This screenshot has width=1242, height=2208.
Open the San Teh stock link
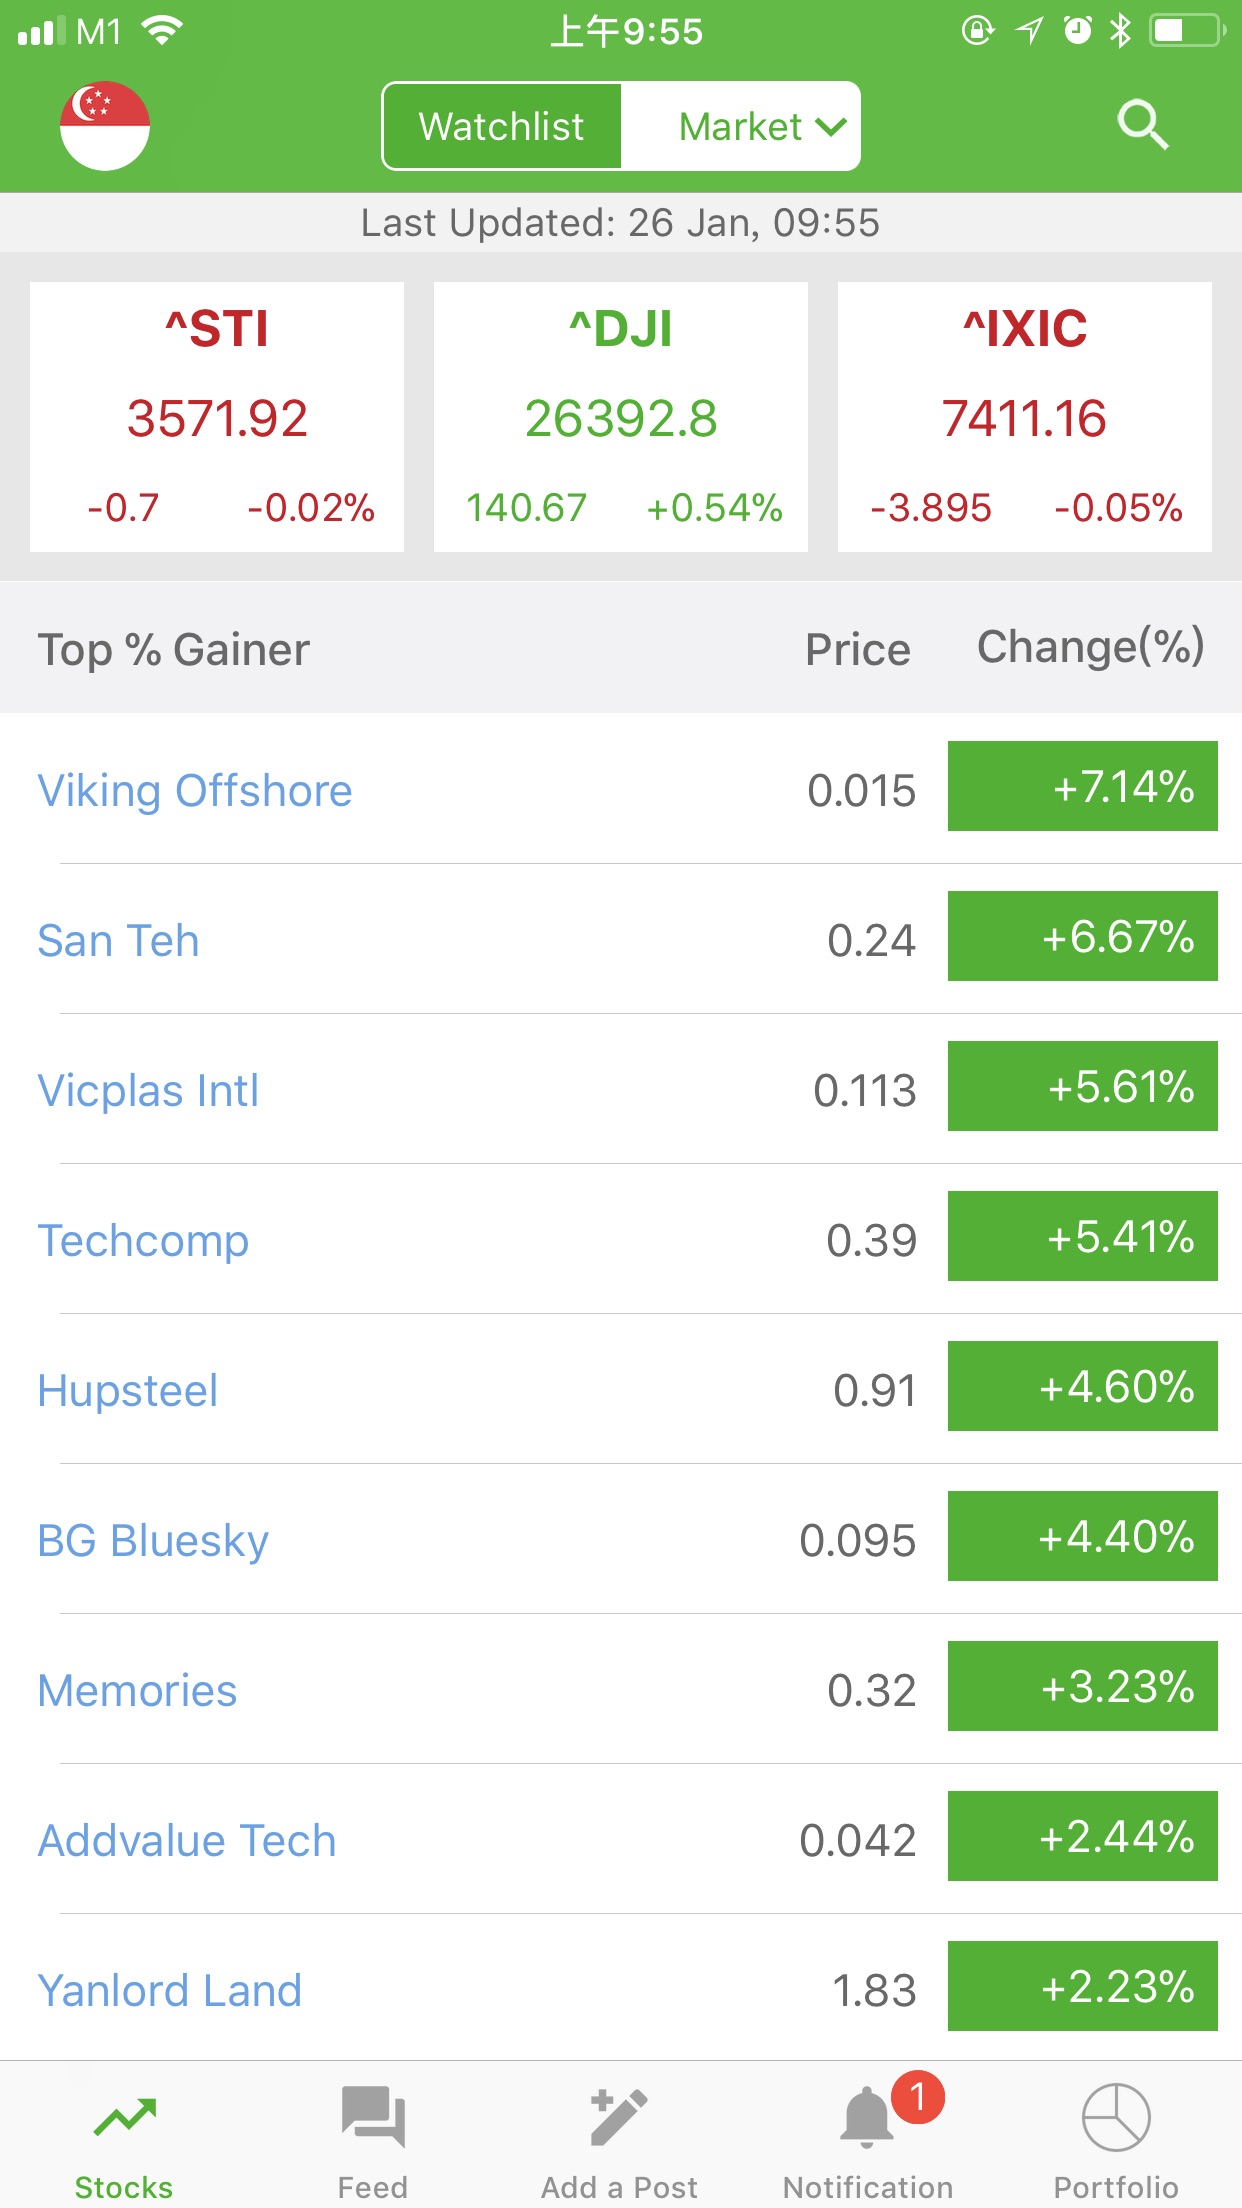pos(119,940)
